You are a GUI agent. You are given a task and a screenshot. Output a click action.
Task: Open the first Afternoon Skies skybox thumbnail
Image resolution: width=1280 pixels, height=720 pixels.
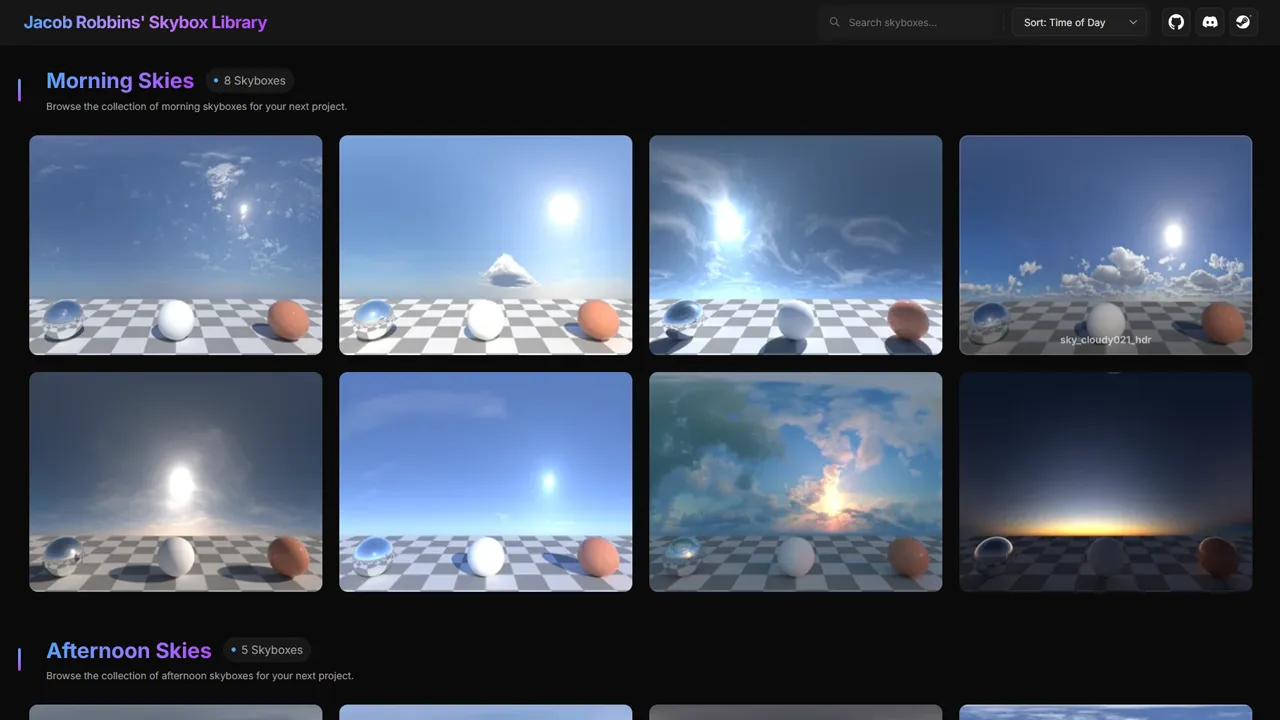point(175,712)
